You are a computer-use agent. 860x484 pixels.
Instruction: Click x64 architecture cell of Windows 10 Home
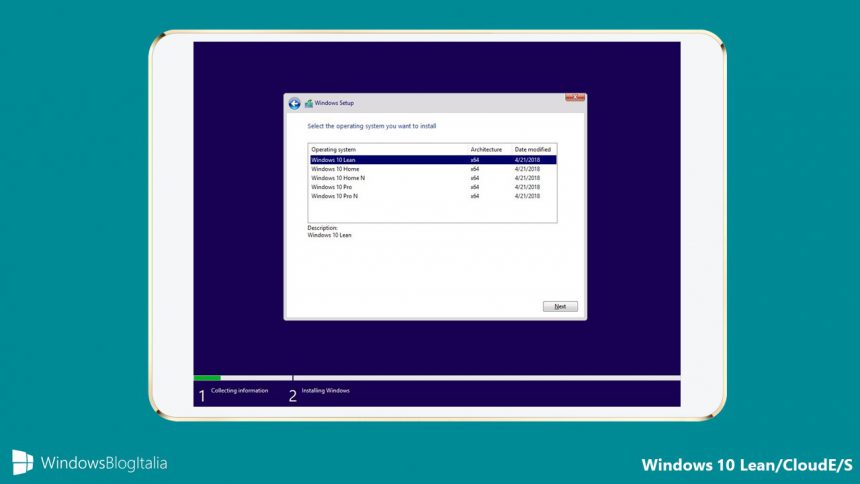[474, 169]
